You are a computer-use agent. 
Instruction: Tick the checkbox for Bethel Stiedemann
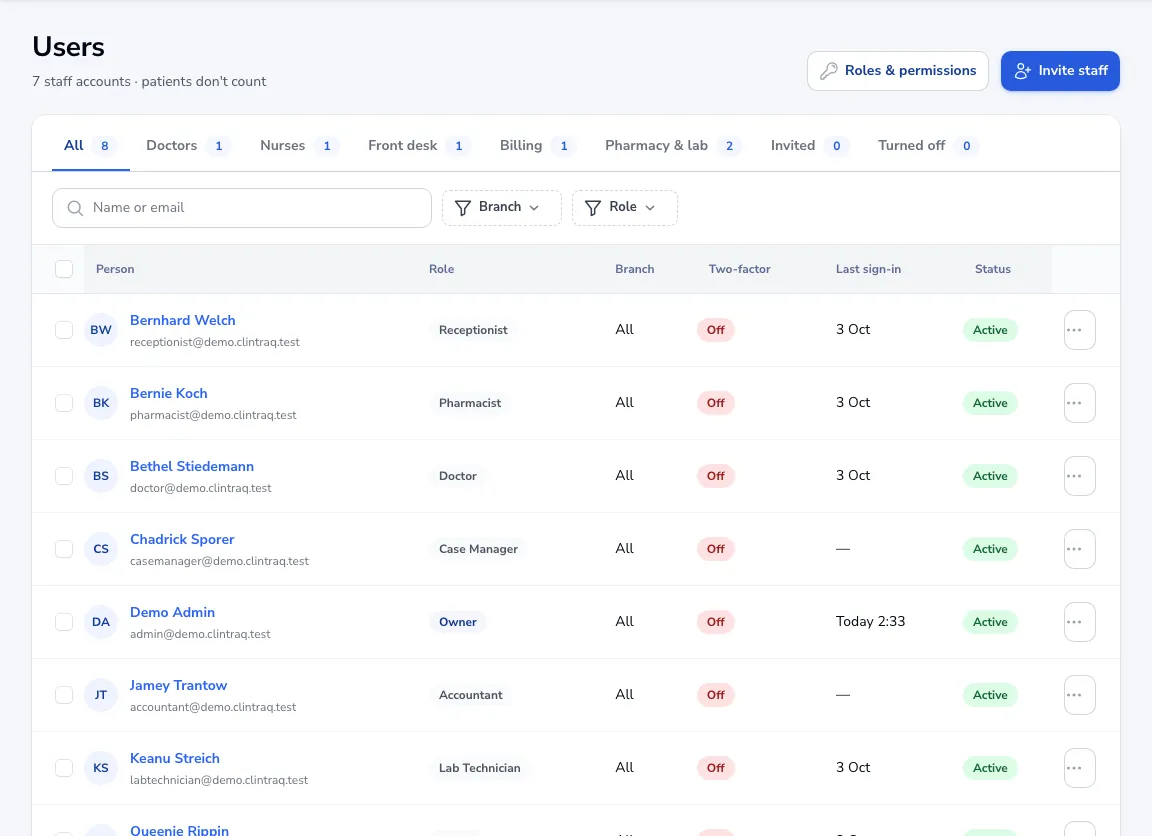pos(64,476)
